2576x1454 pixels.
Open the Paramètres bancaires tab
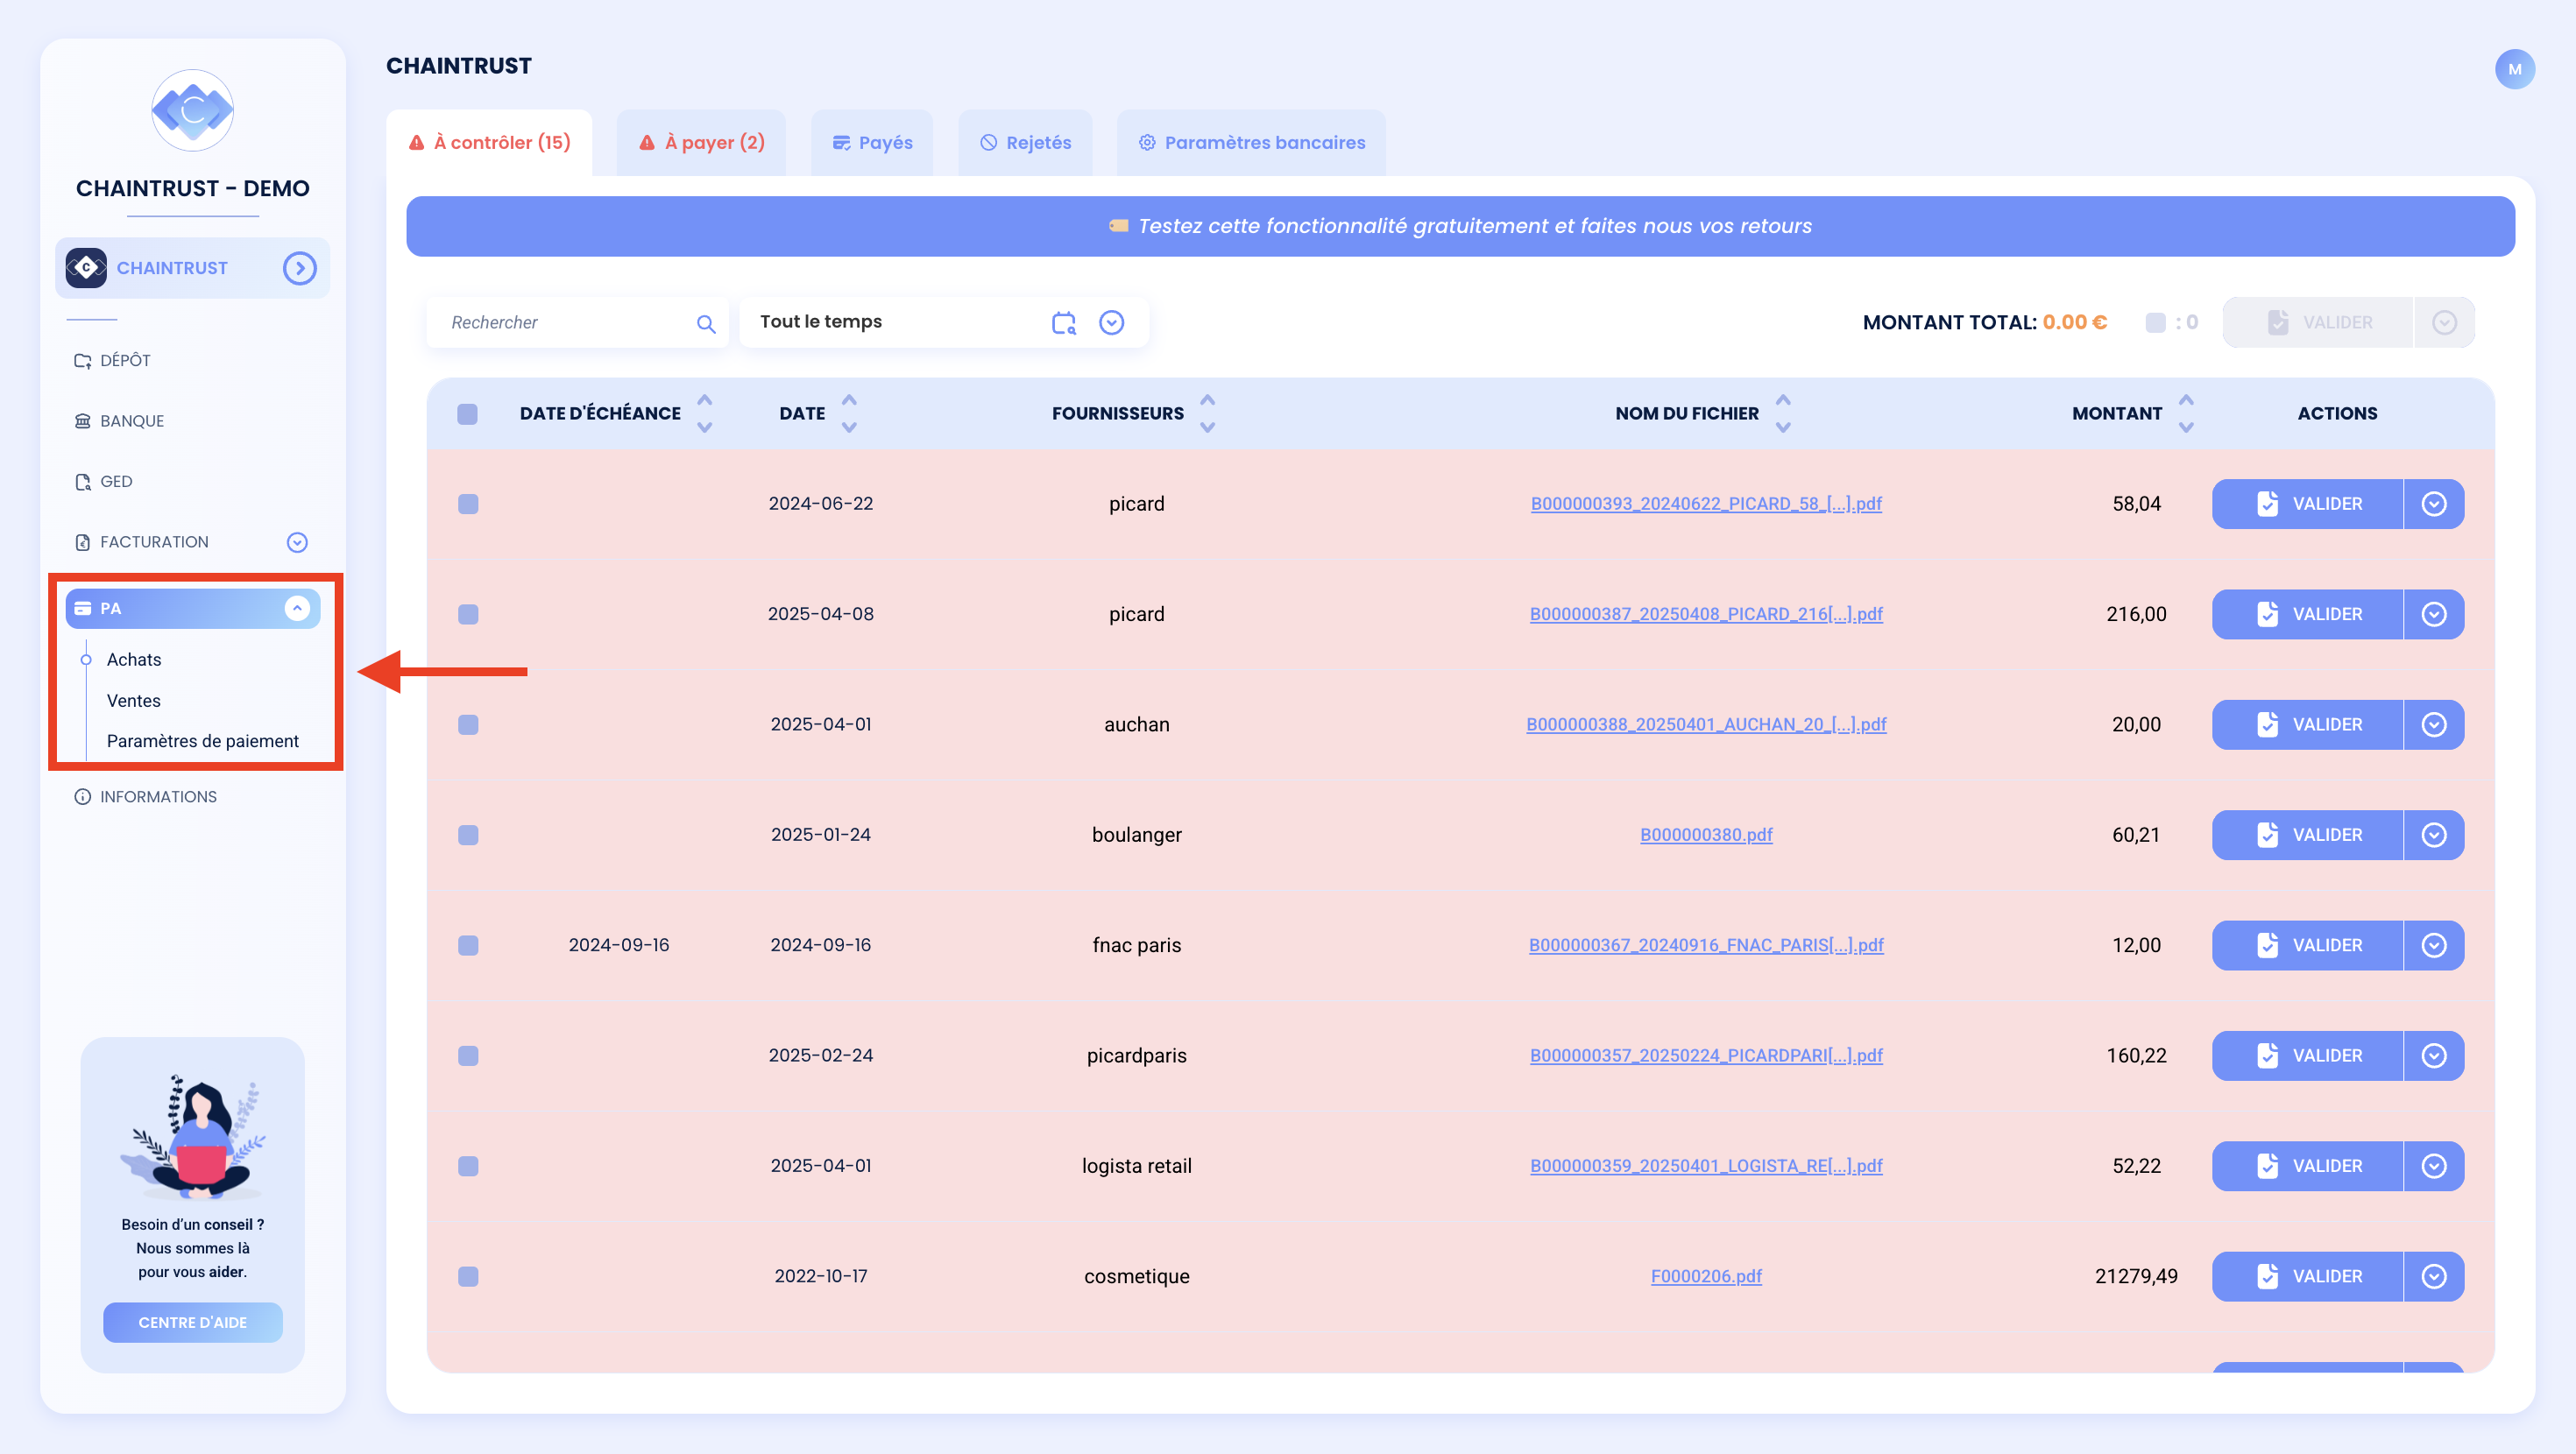(x=1251, y=142)
